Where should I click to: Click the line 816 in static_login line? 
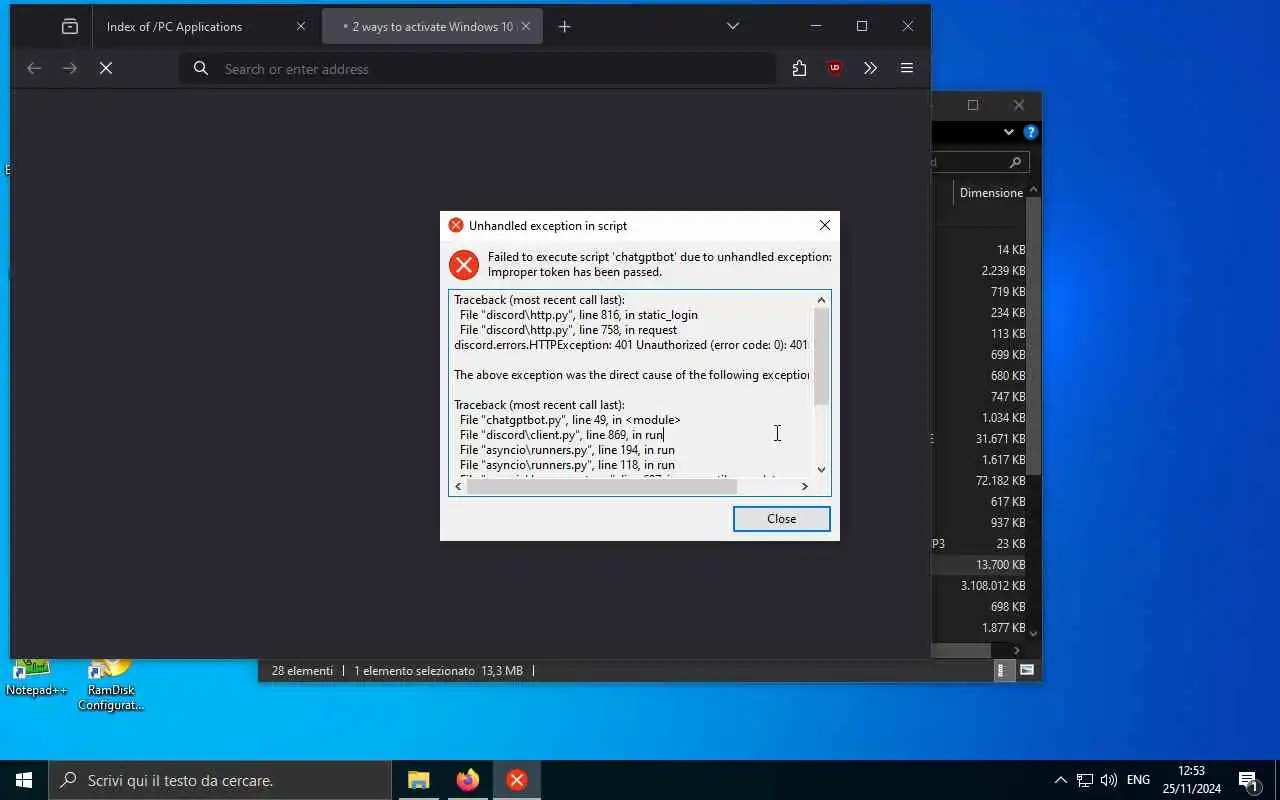click(579, 315)
